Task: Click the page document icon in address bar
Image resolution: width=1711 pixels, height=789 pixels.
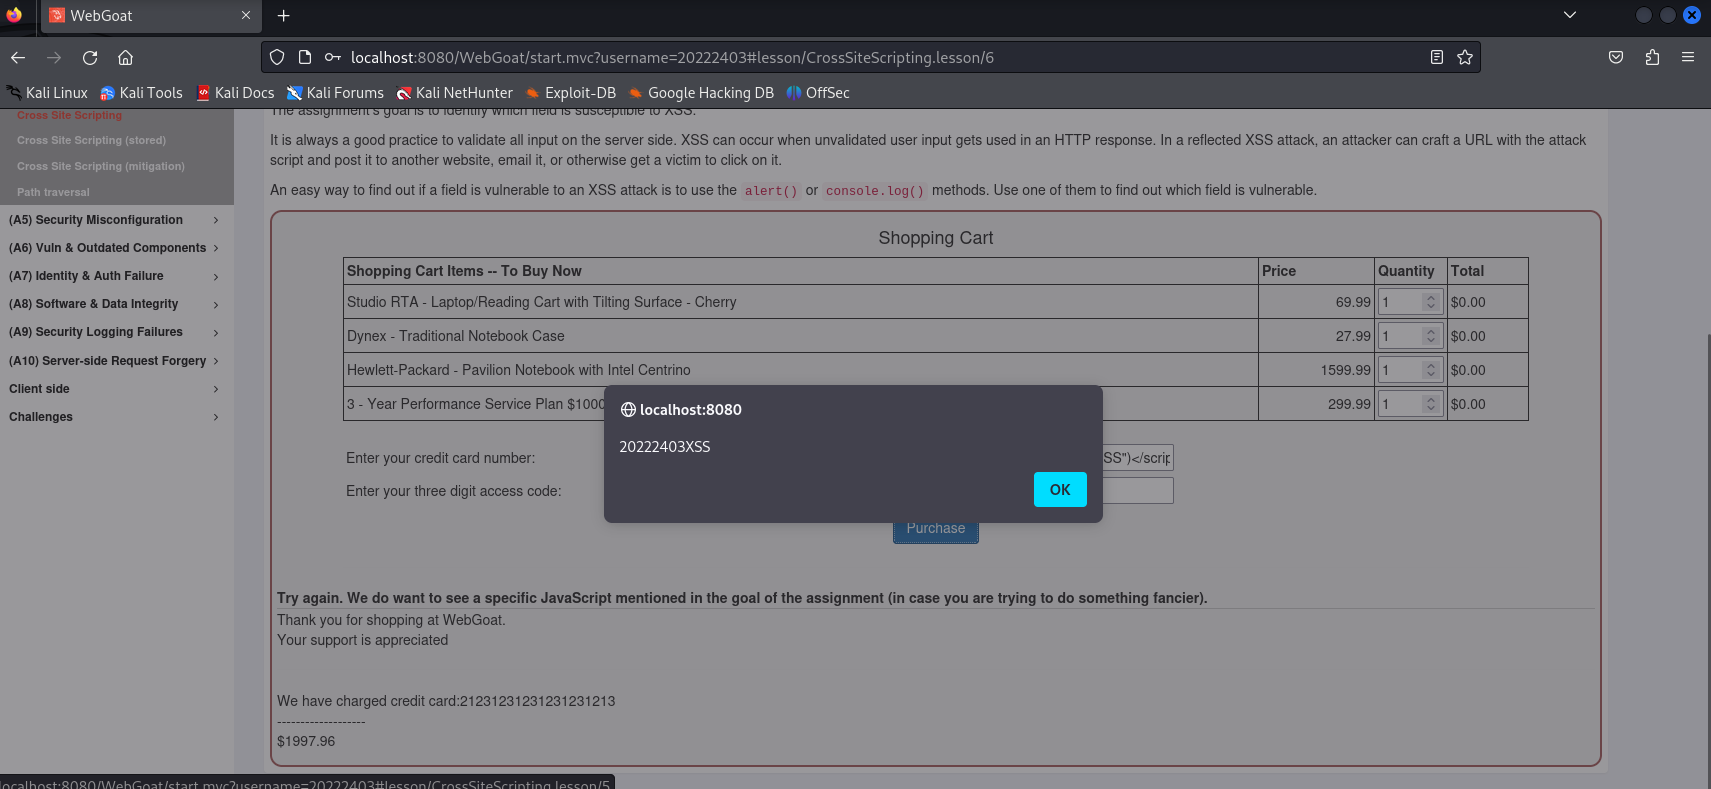Action: (x=305, y=58)
